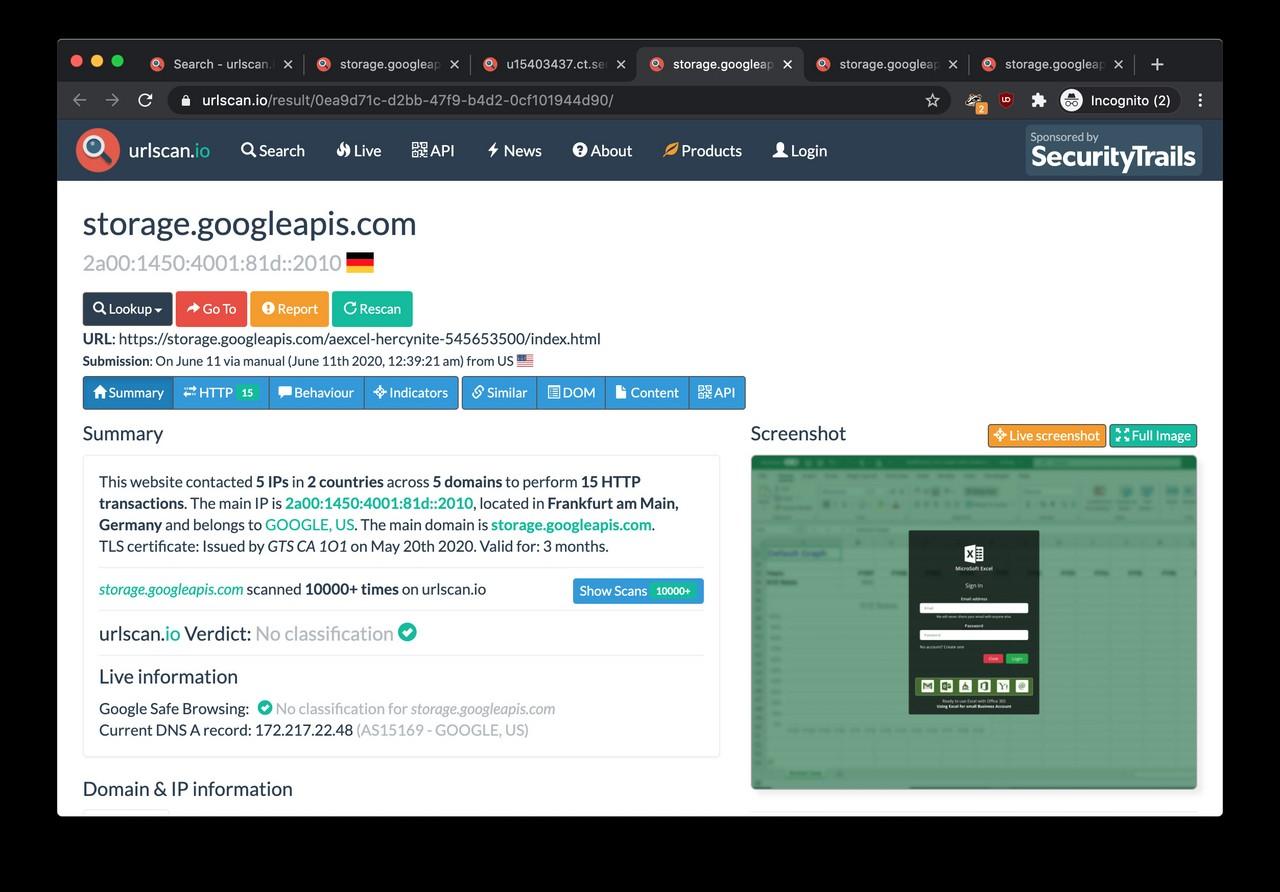Open the page screenshot thumbnail

(x=973, y=621)
